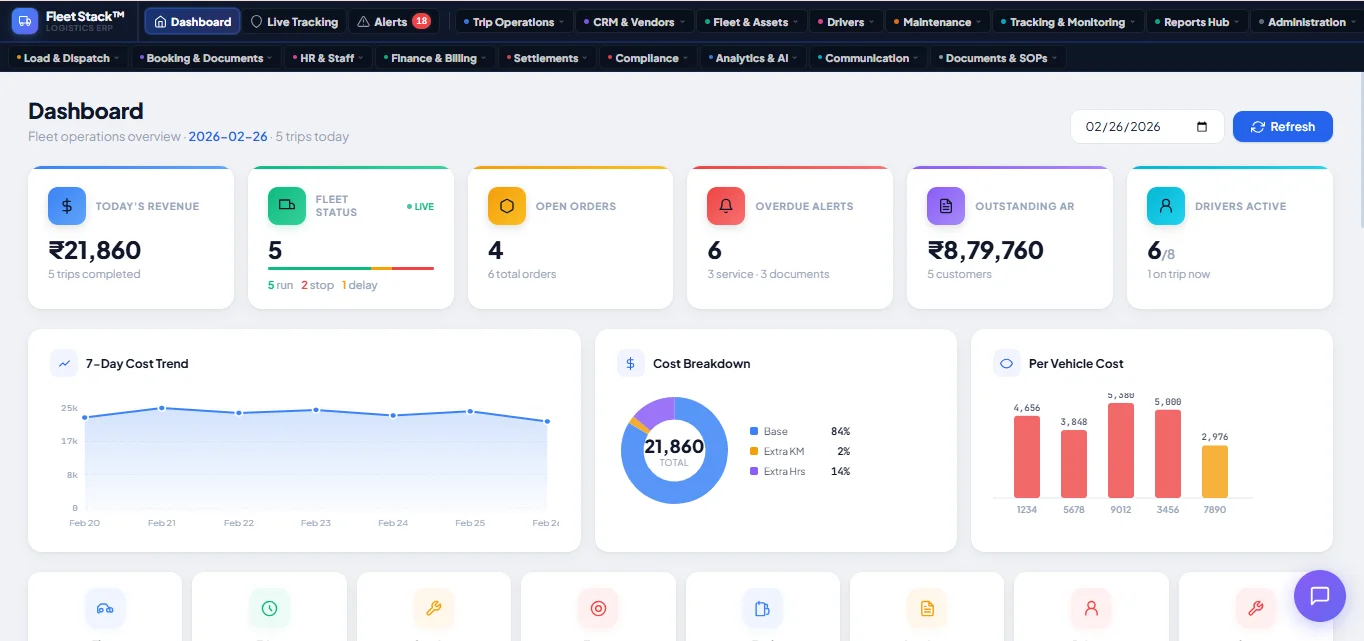1364x641 pixels.
Task: Click the red person quick-action icon
Action: pyautogui.click(x=1091, y=608)
